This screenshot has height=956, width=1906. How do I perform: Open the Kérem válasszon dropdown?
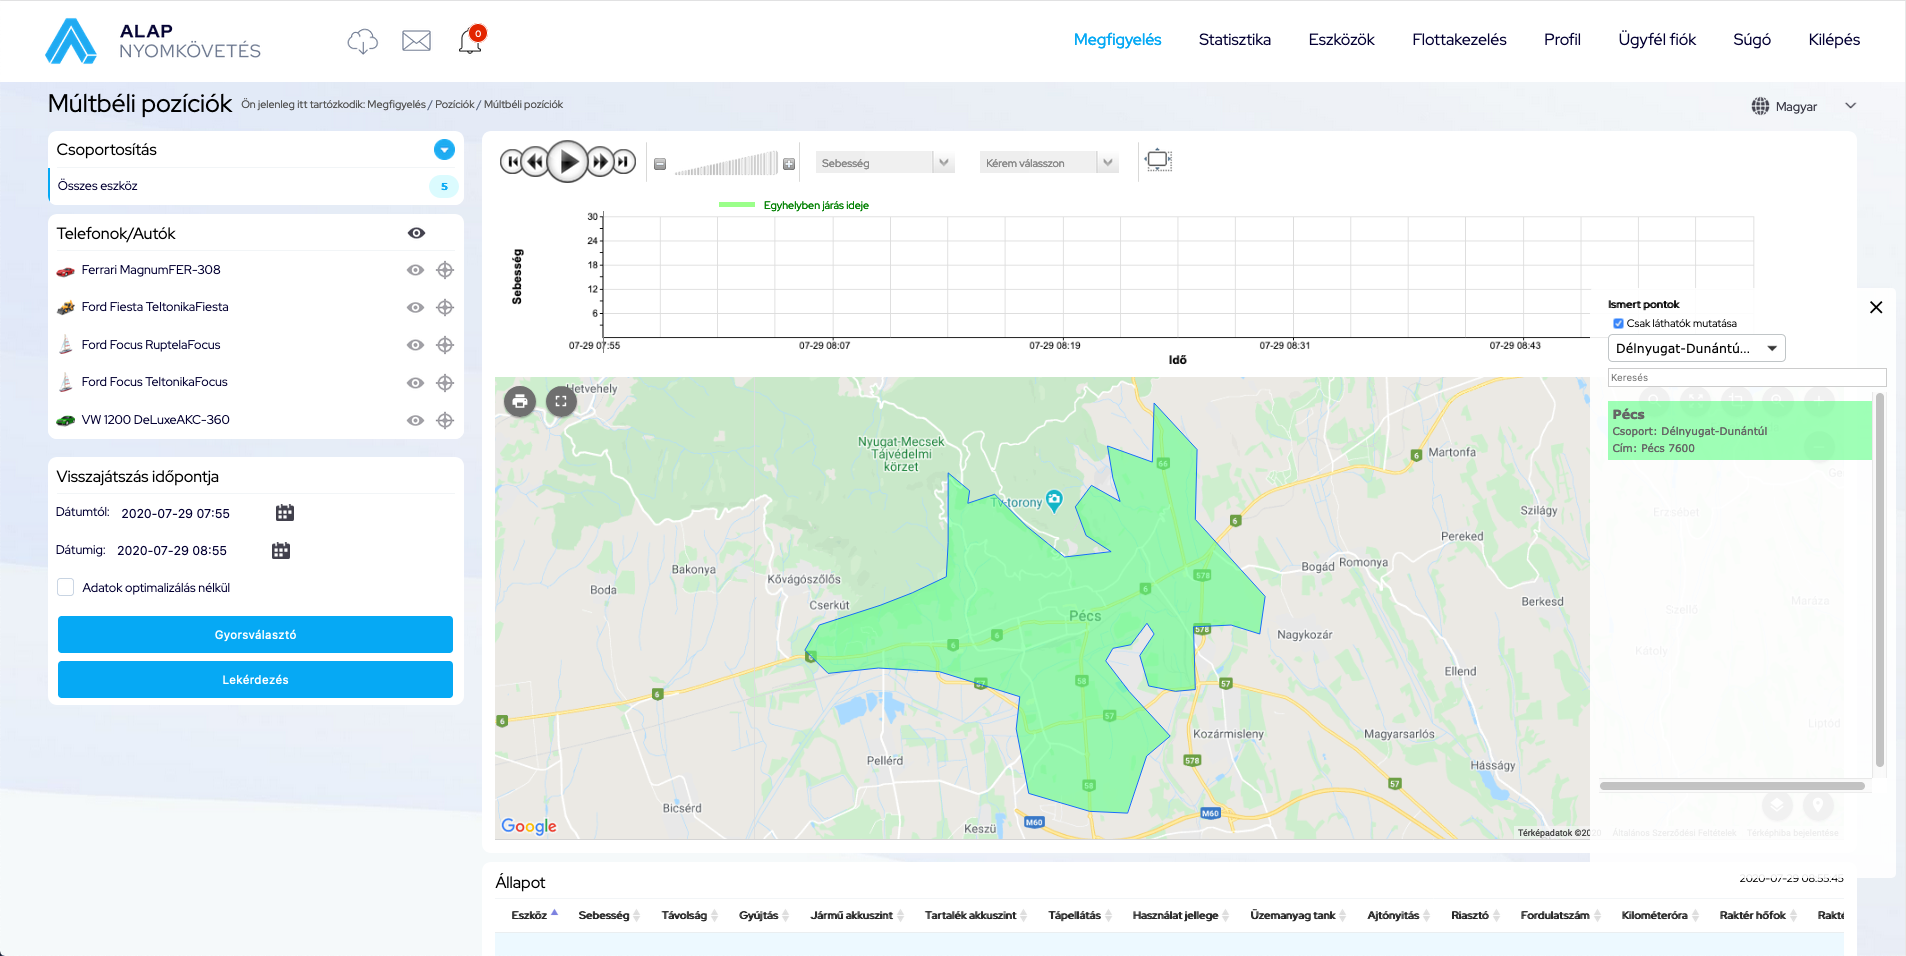1048,163
